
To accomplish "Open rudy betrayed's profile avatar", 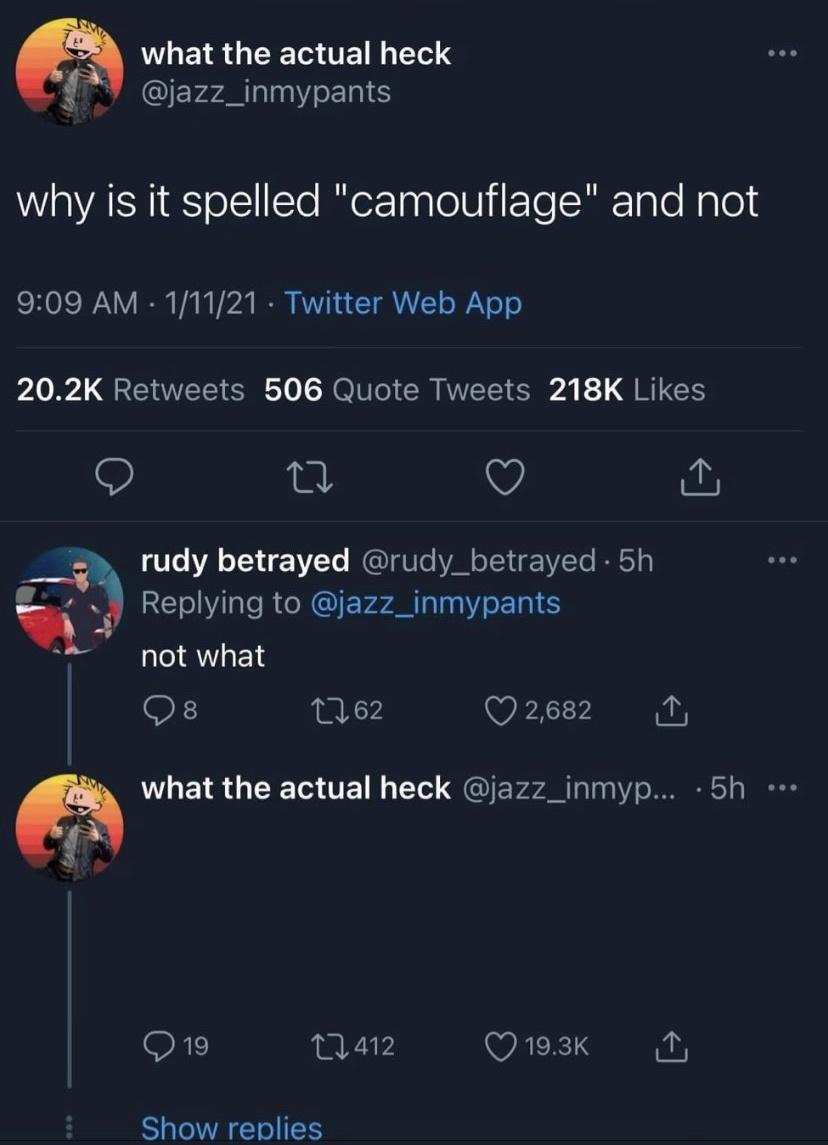I will [x=70, y=600].
